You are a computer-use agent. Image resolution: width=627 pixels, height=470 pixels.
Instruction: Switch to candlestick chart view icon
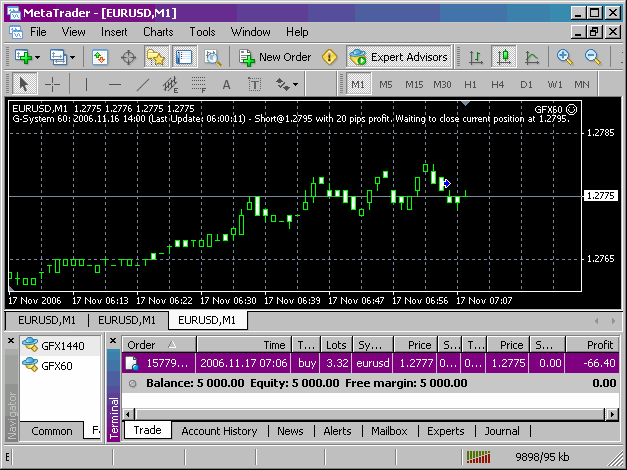coord(503,57)
